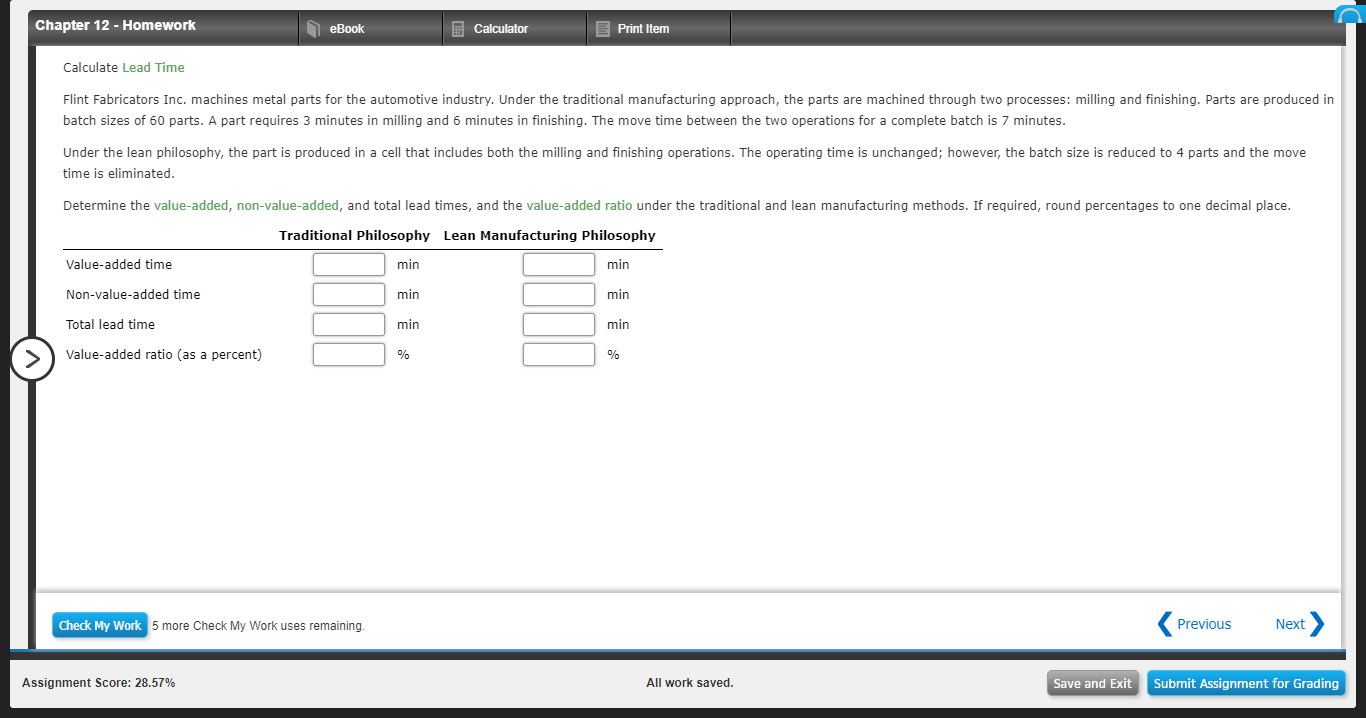
Task: Click the non-value-added term link
Action: tap(289, 205)
